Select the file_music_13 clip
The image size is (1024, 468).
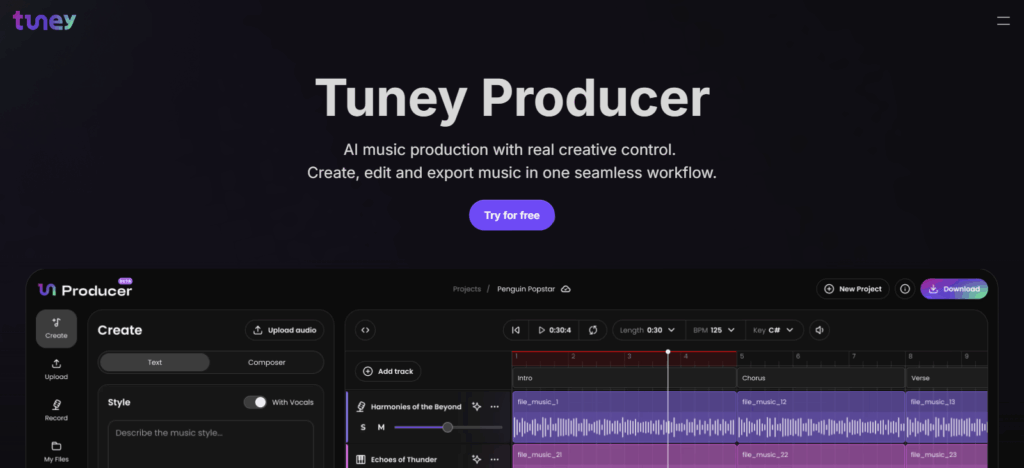(947, 416)
